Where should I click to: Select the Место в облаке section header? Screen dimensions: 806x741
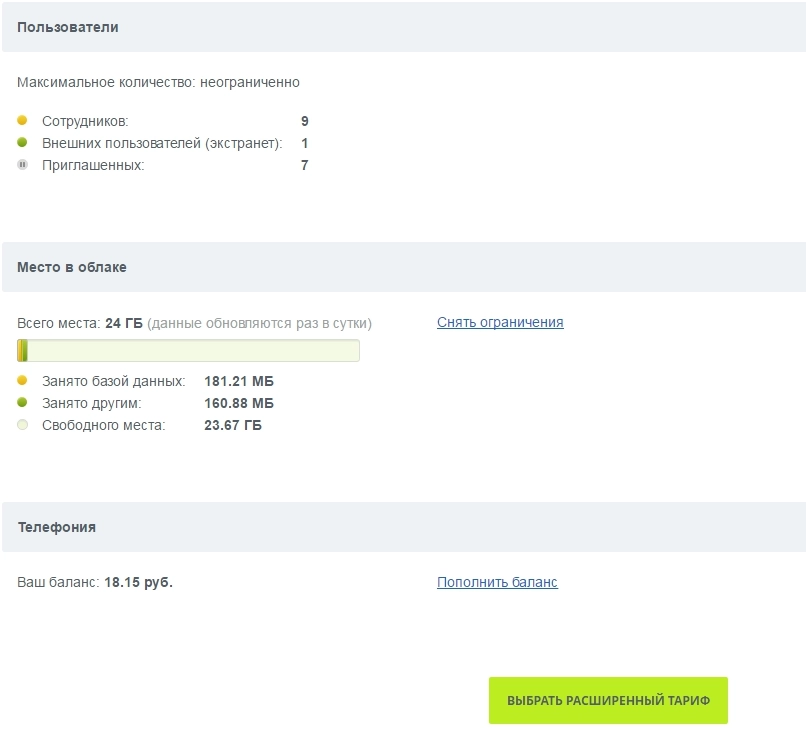72,267
